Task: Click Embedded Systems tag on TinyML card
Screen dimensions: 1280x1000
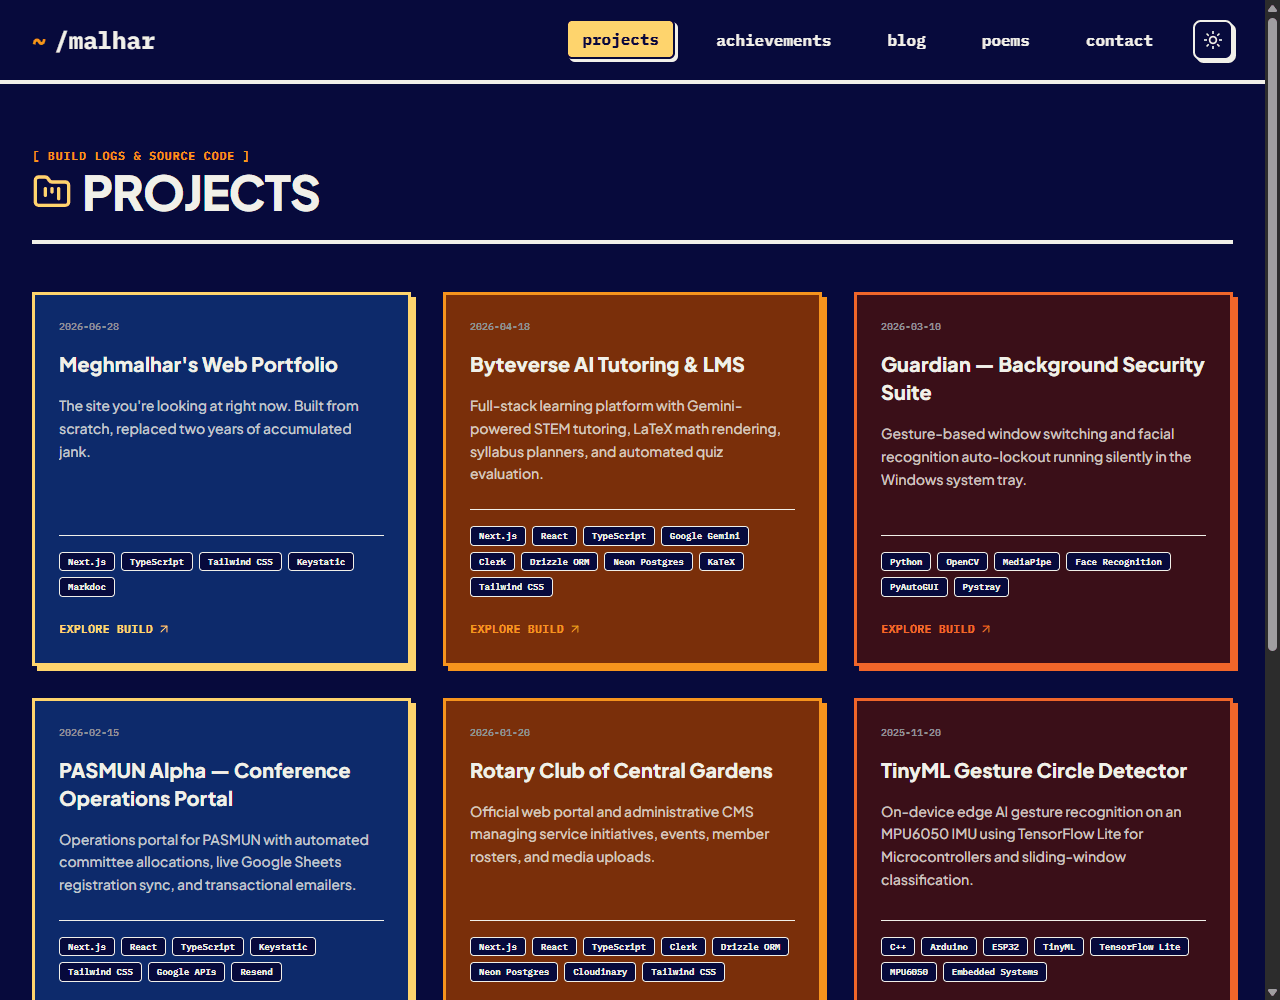Action: [995, 972]
